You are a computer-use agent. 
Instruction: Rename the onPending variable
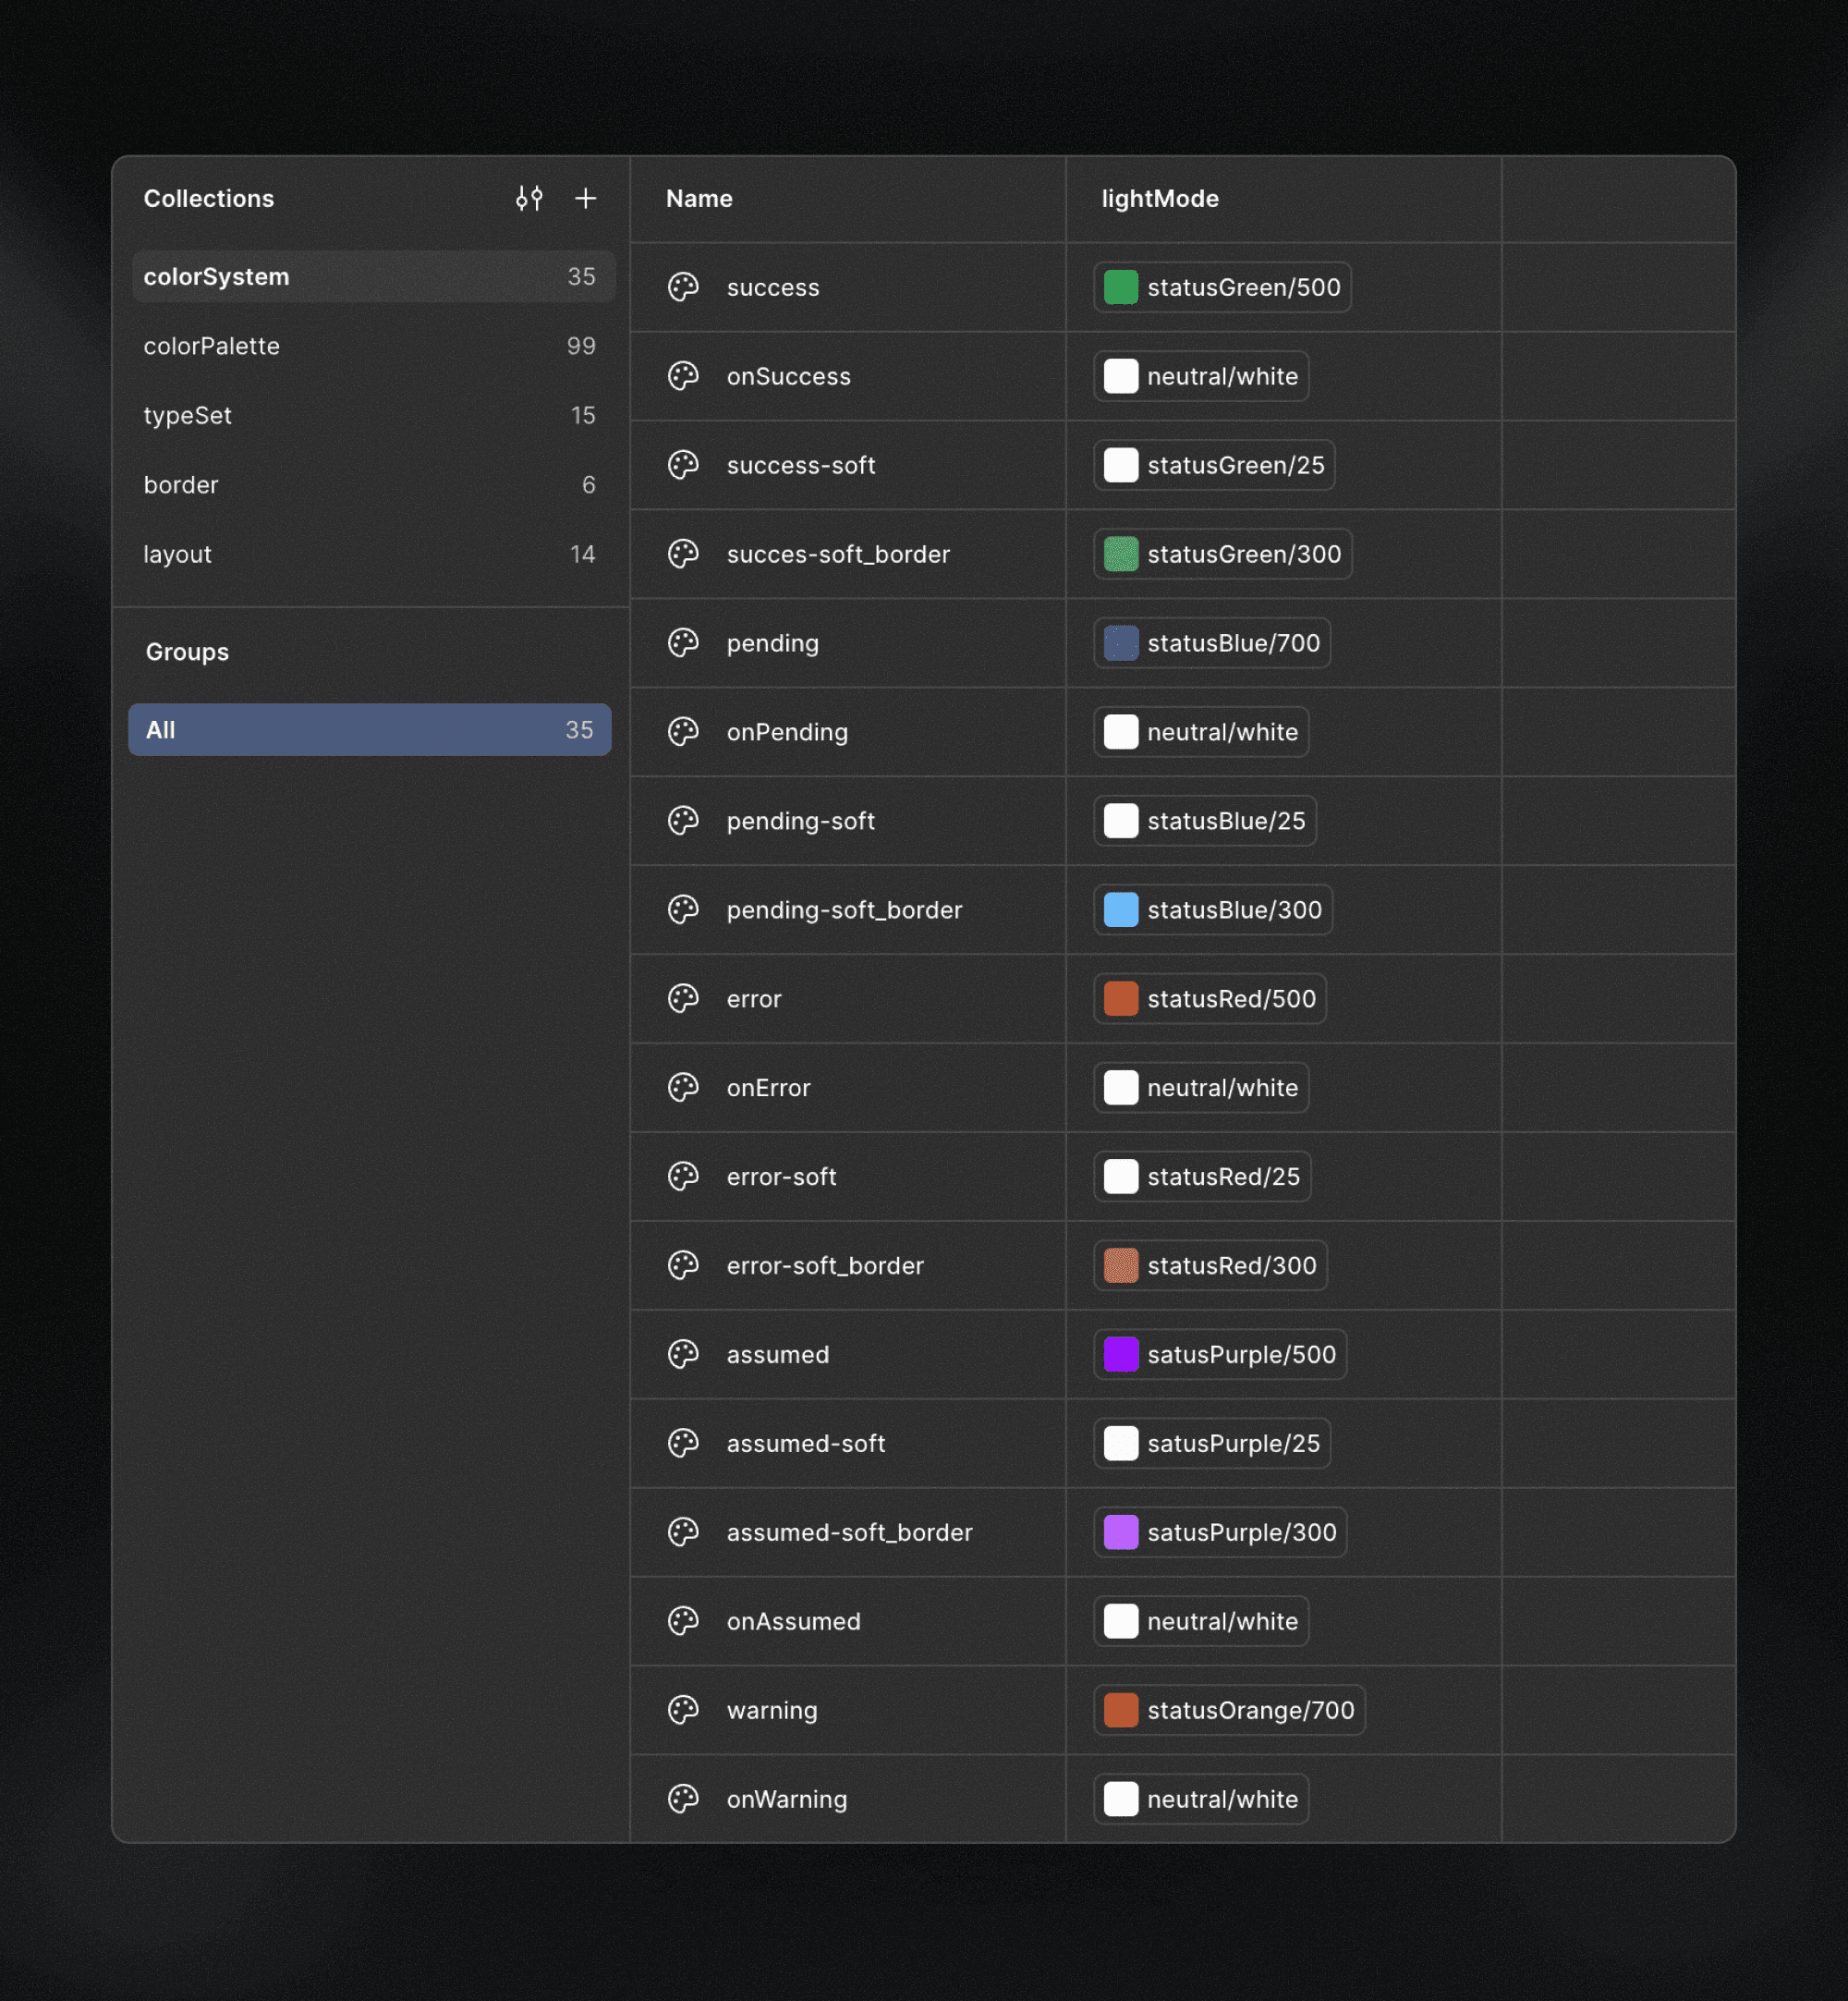click(787, 732)
